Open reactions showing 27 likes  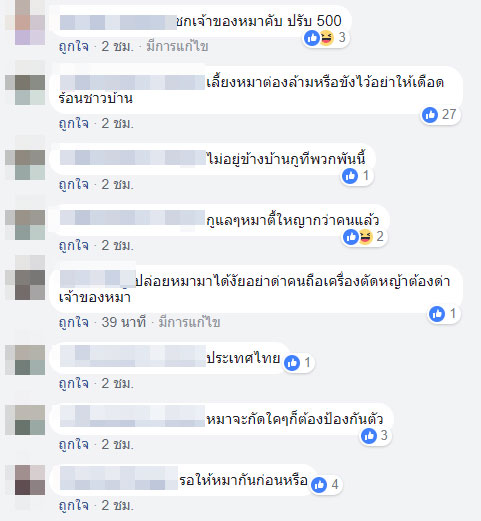tap(440, 115)
